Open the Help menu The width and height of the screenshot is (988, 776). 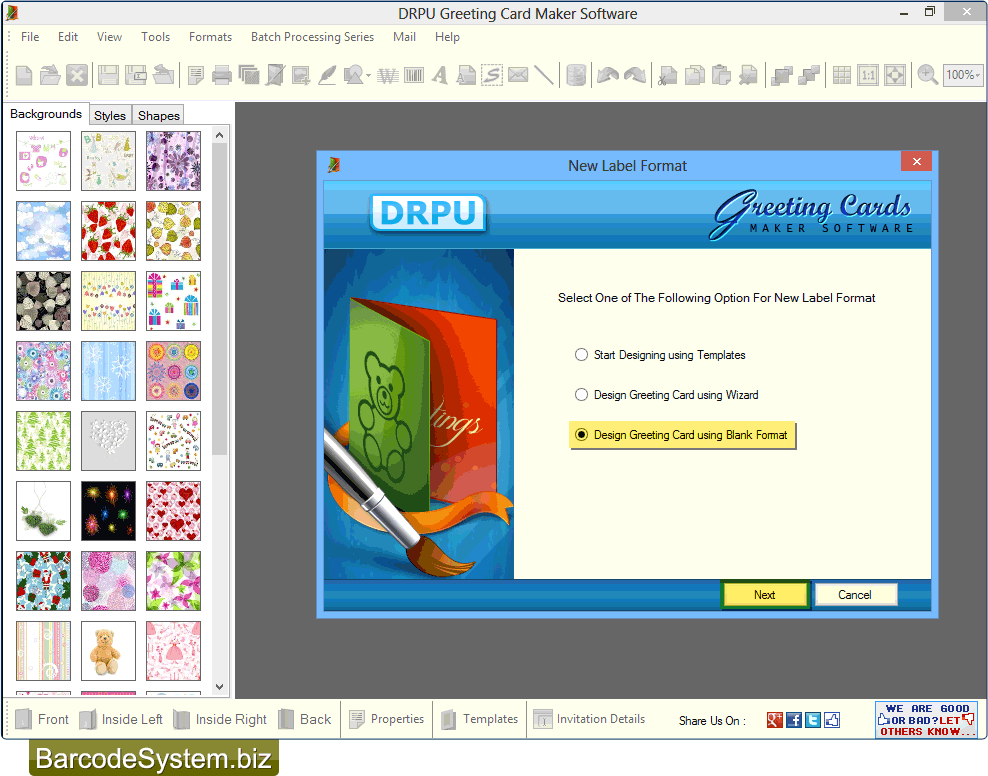point(447,37)
